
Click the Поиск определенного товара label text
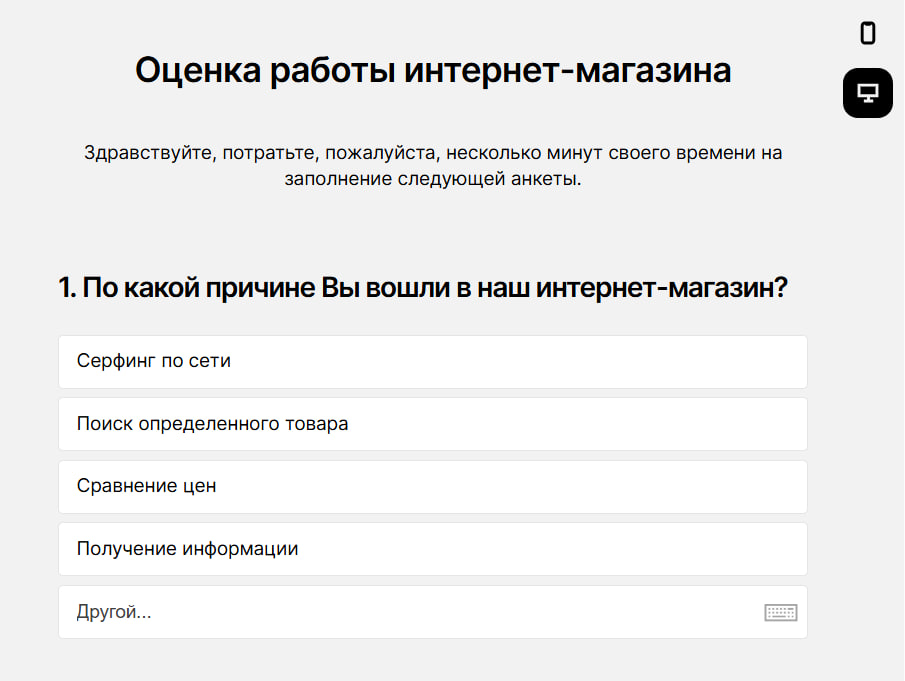[x=212, y=424]
